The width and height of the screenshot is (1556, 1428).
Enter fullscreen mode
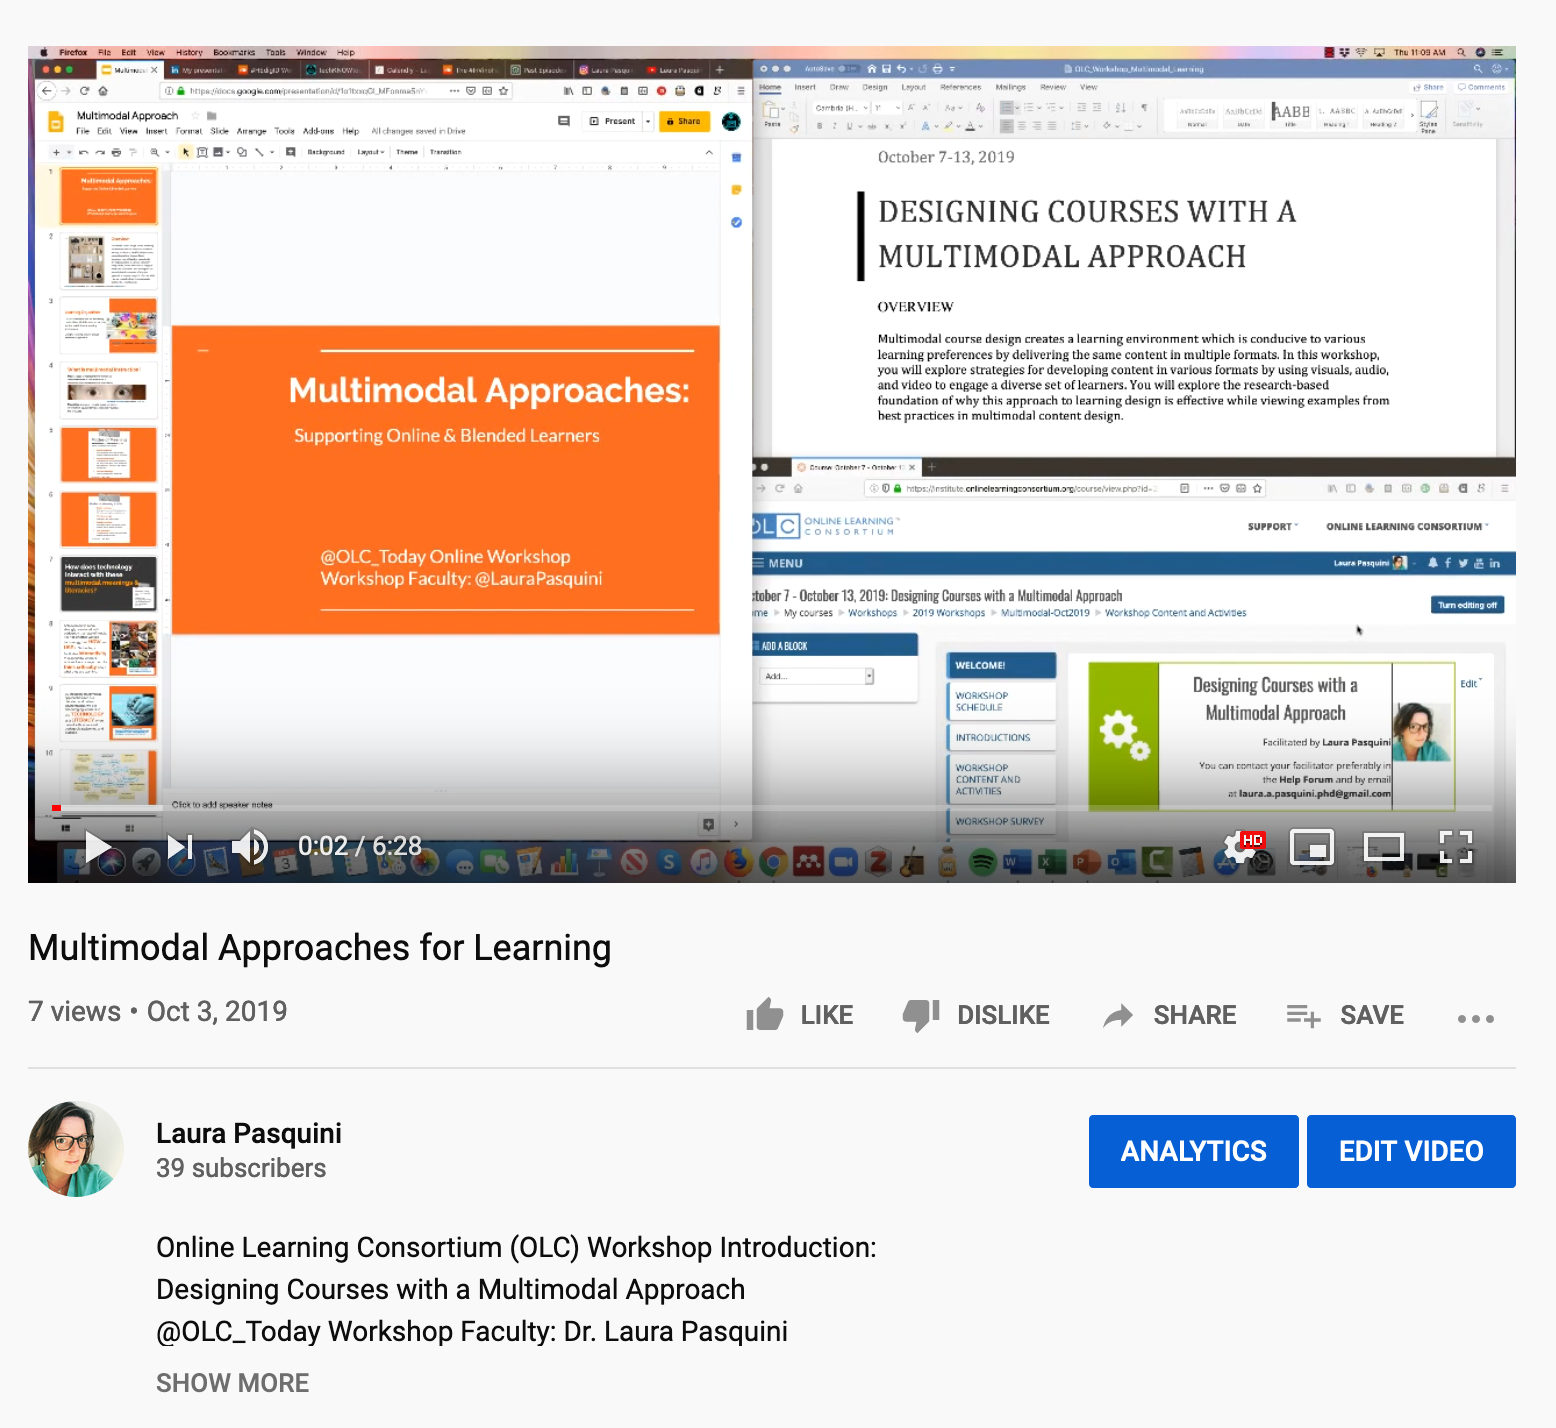point(1456,847)
